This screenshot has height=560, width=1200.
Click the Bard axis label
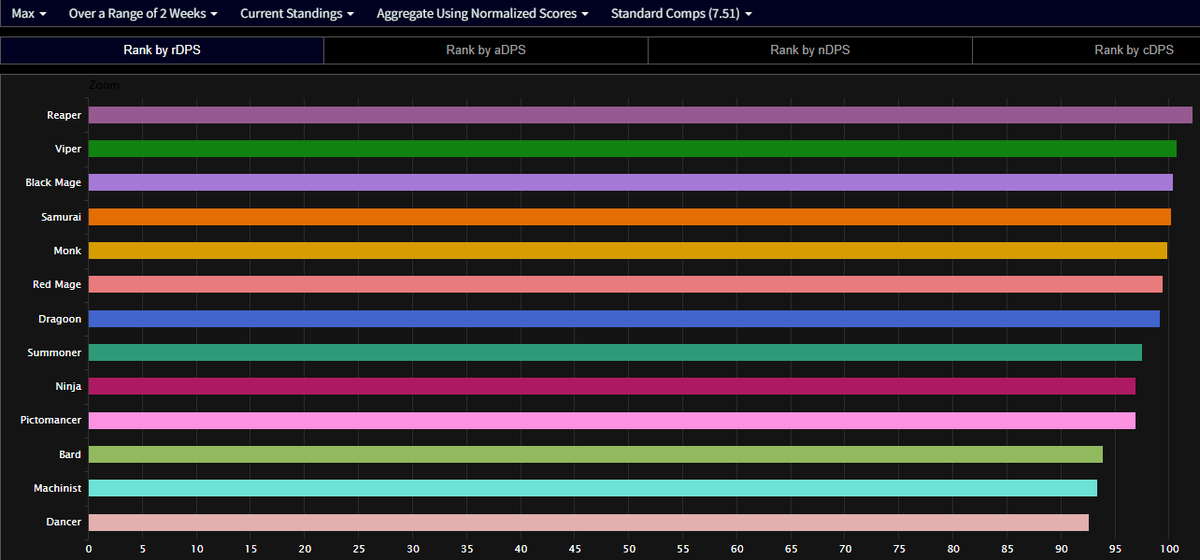pyautogui.click(x=70, y=455)
